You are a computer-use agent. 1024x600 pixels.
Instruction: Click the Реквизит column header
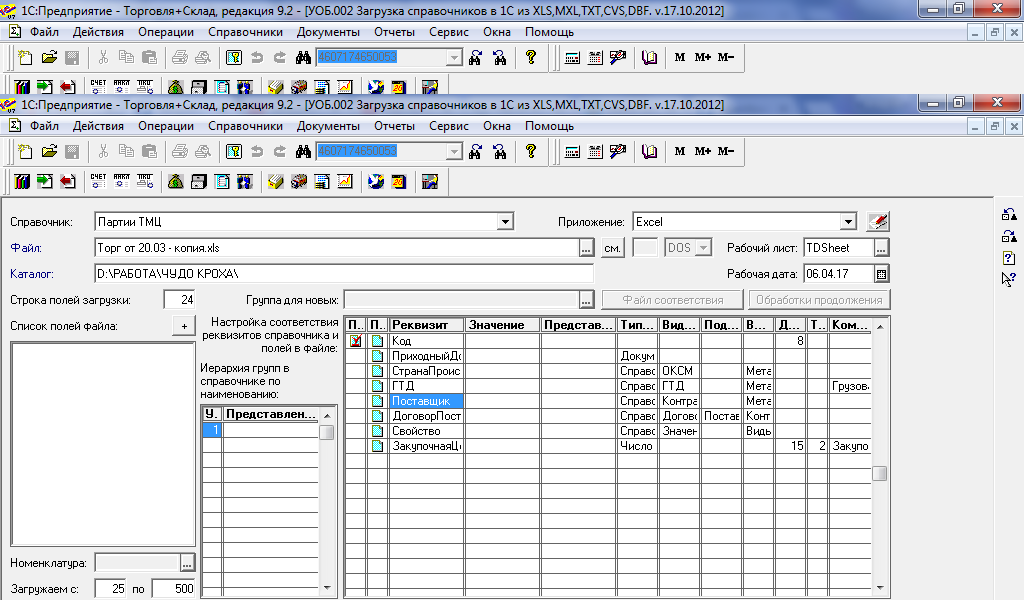pyautogui.click(x=426, y=325)
